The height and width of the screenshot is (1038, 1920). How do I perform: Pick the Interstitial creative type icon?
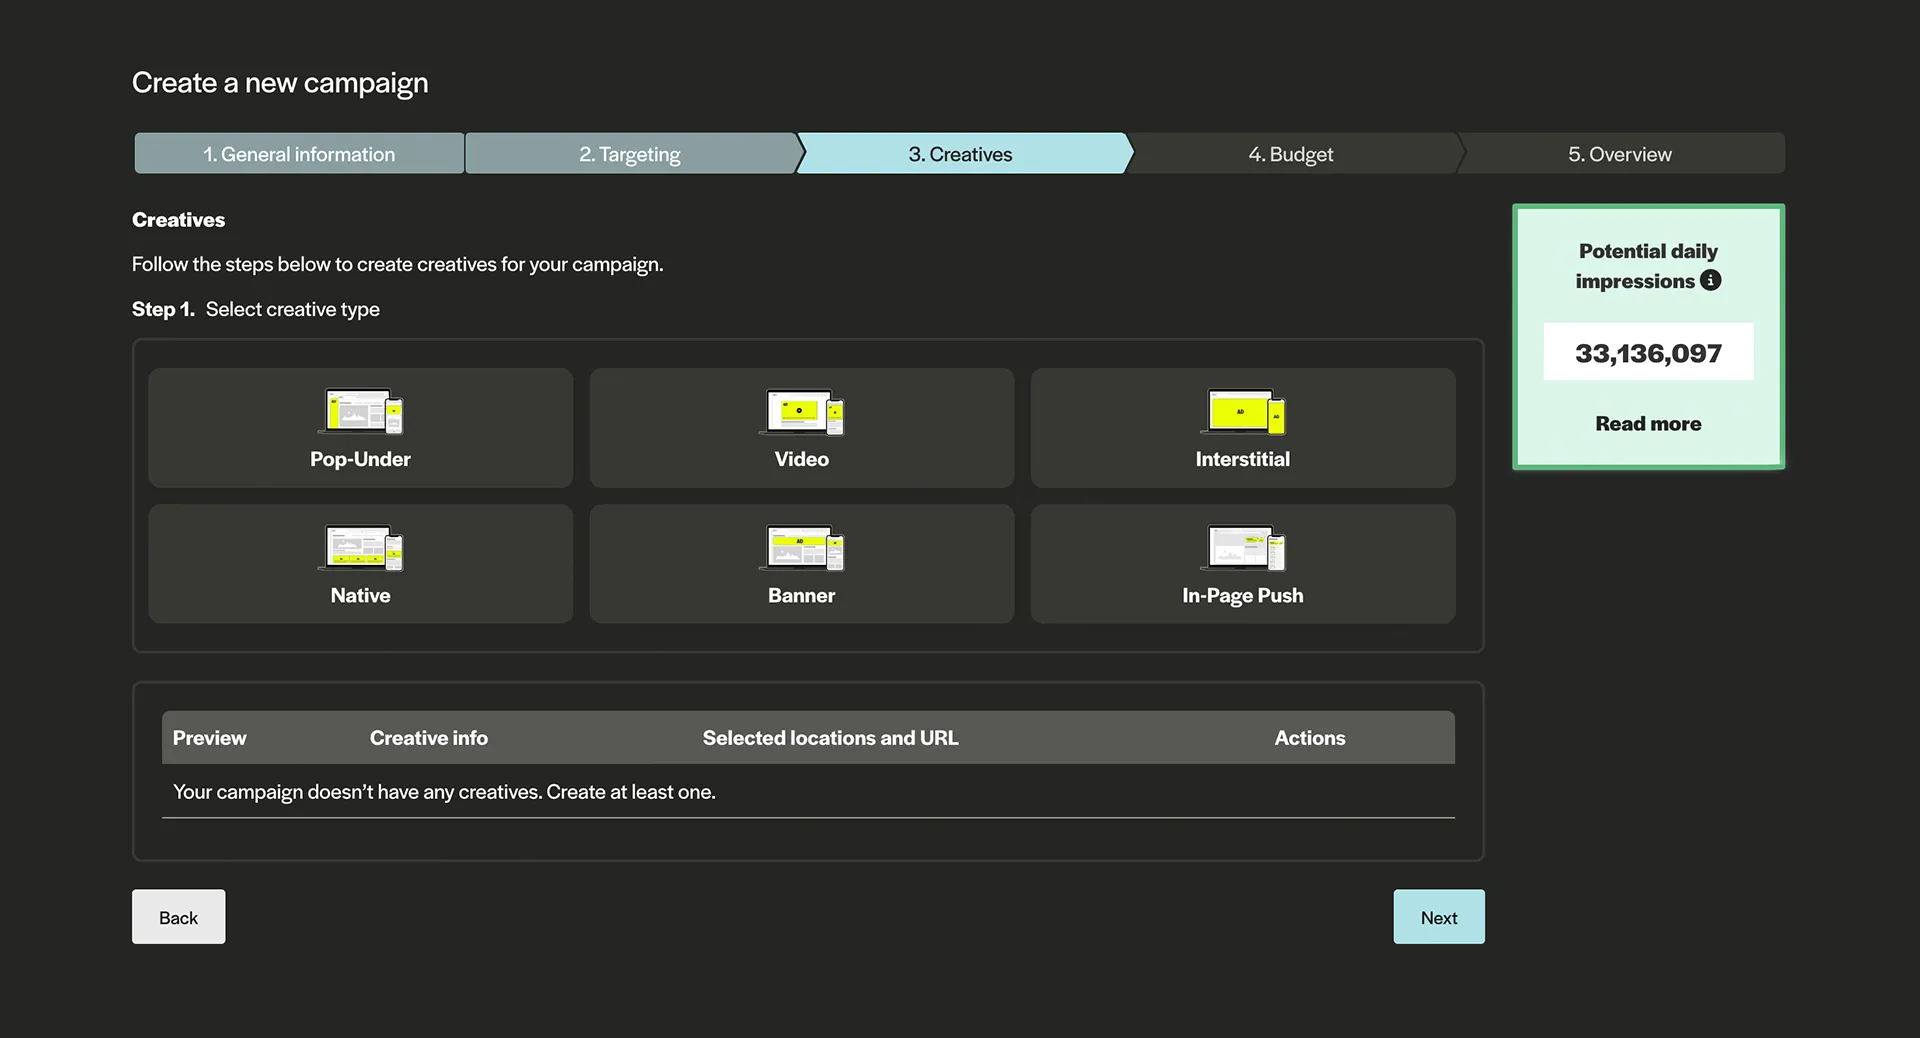(1242, 412)
